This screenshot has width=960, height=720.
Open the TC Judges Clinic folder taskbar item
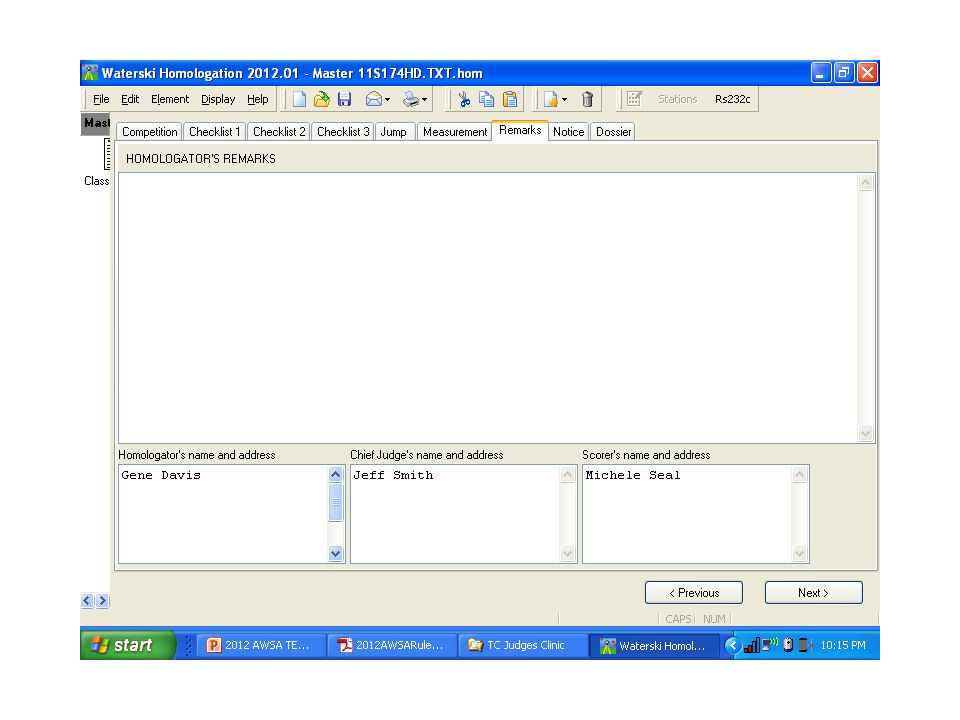(x=523, y=645)
